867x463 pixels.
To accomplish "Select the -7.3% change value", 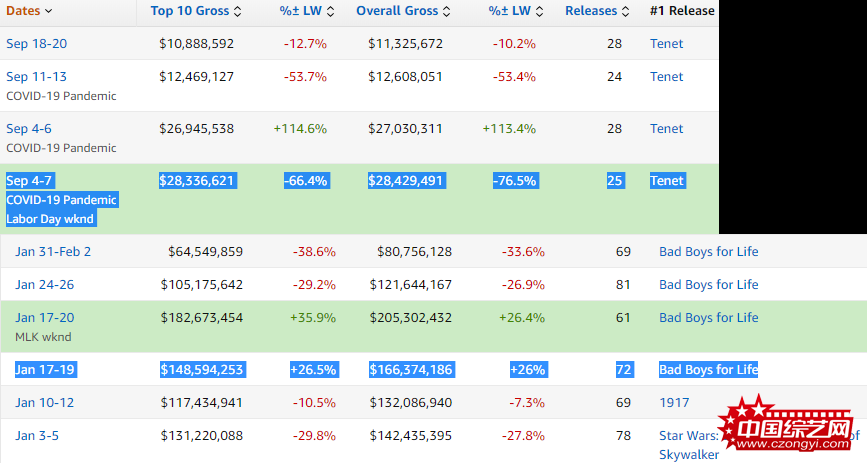I will point(526,403).
